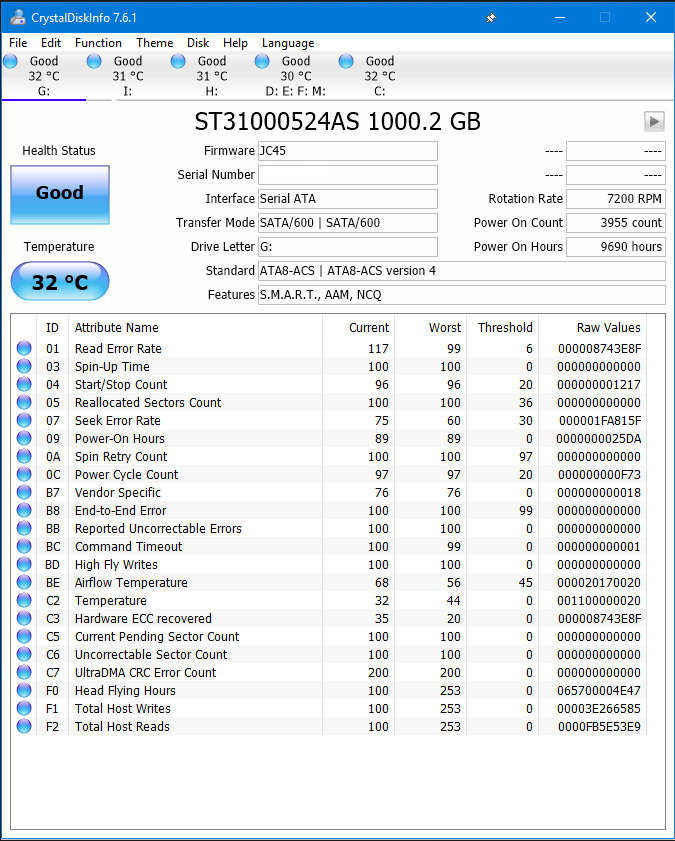The image size is (675, 841).
Task: Open the Disk menu
Action: [x=198, y=43]
